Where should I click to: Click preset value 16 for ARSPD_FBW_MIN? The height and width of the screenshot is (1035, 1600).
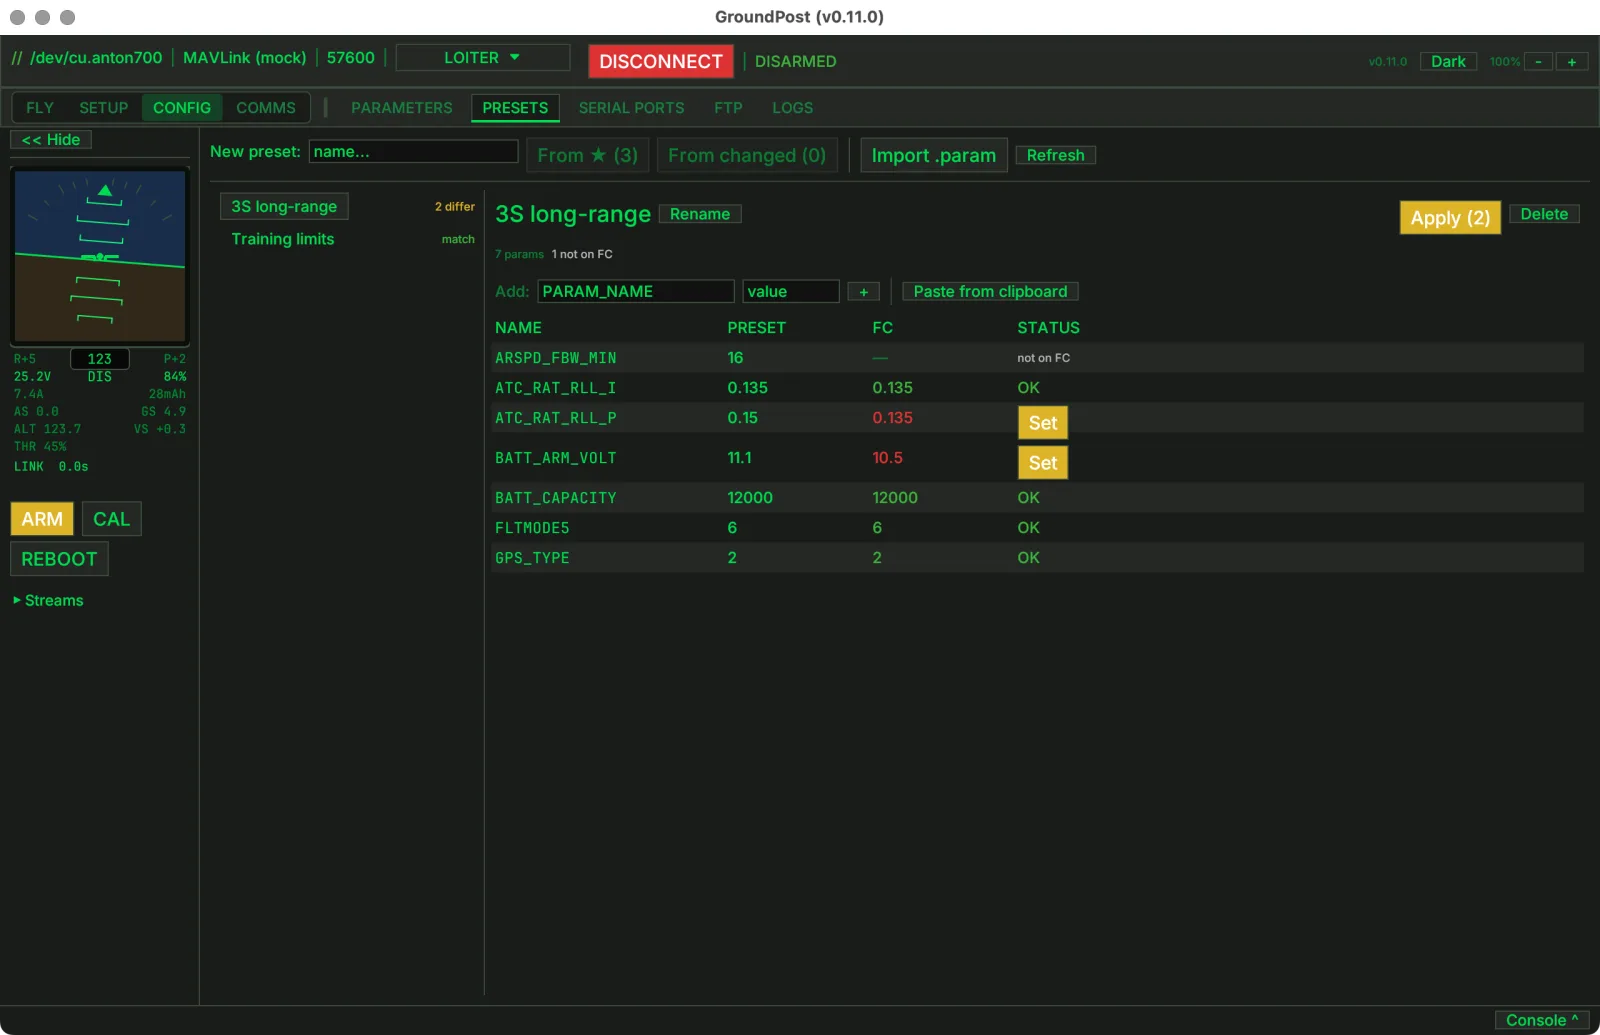pos(735,358)
